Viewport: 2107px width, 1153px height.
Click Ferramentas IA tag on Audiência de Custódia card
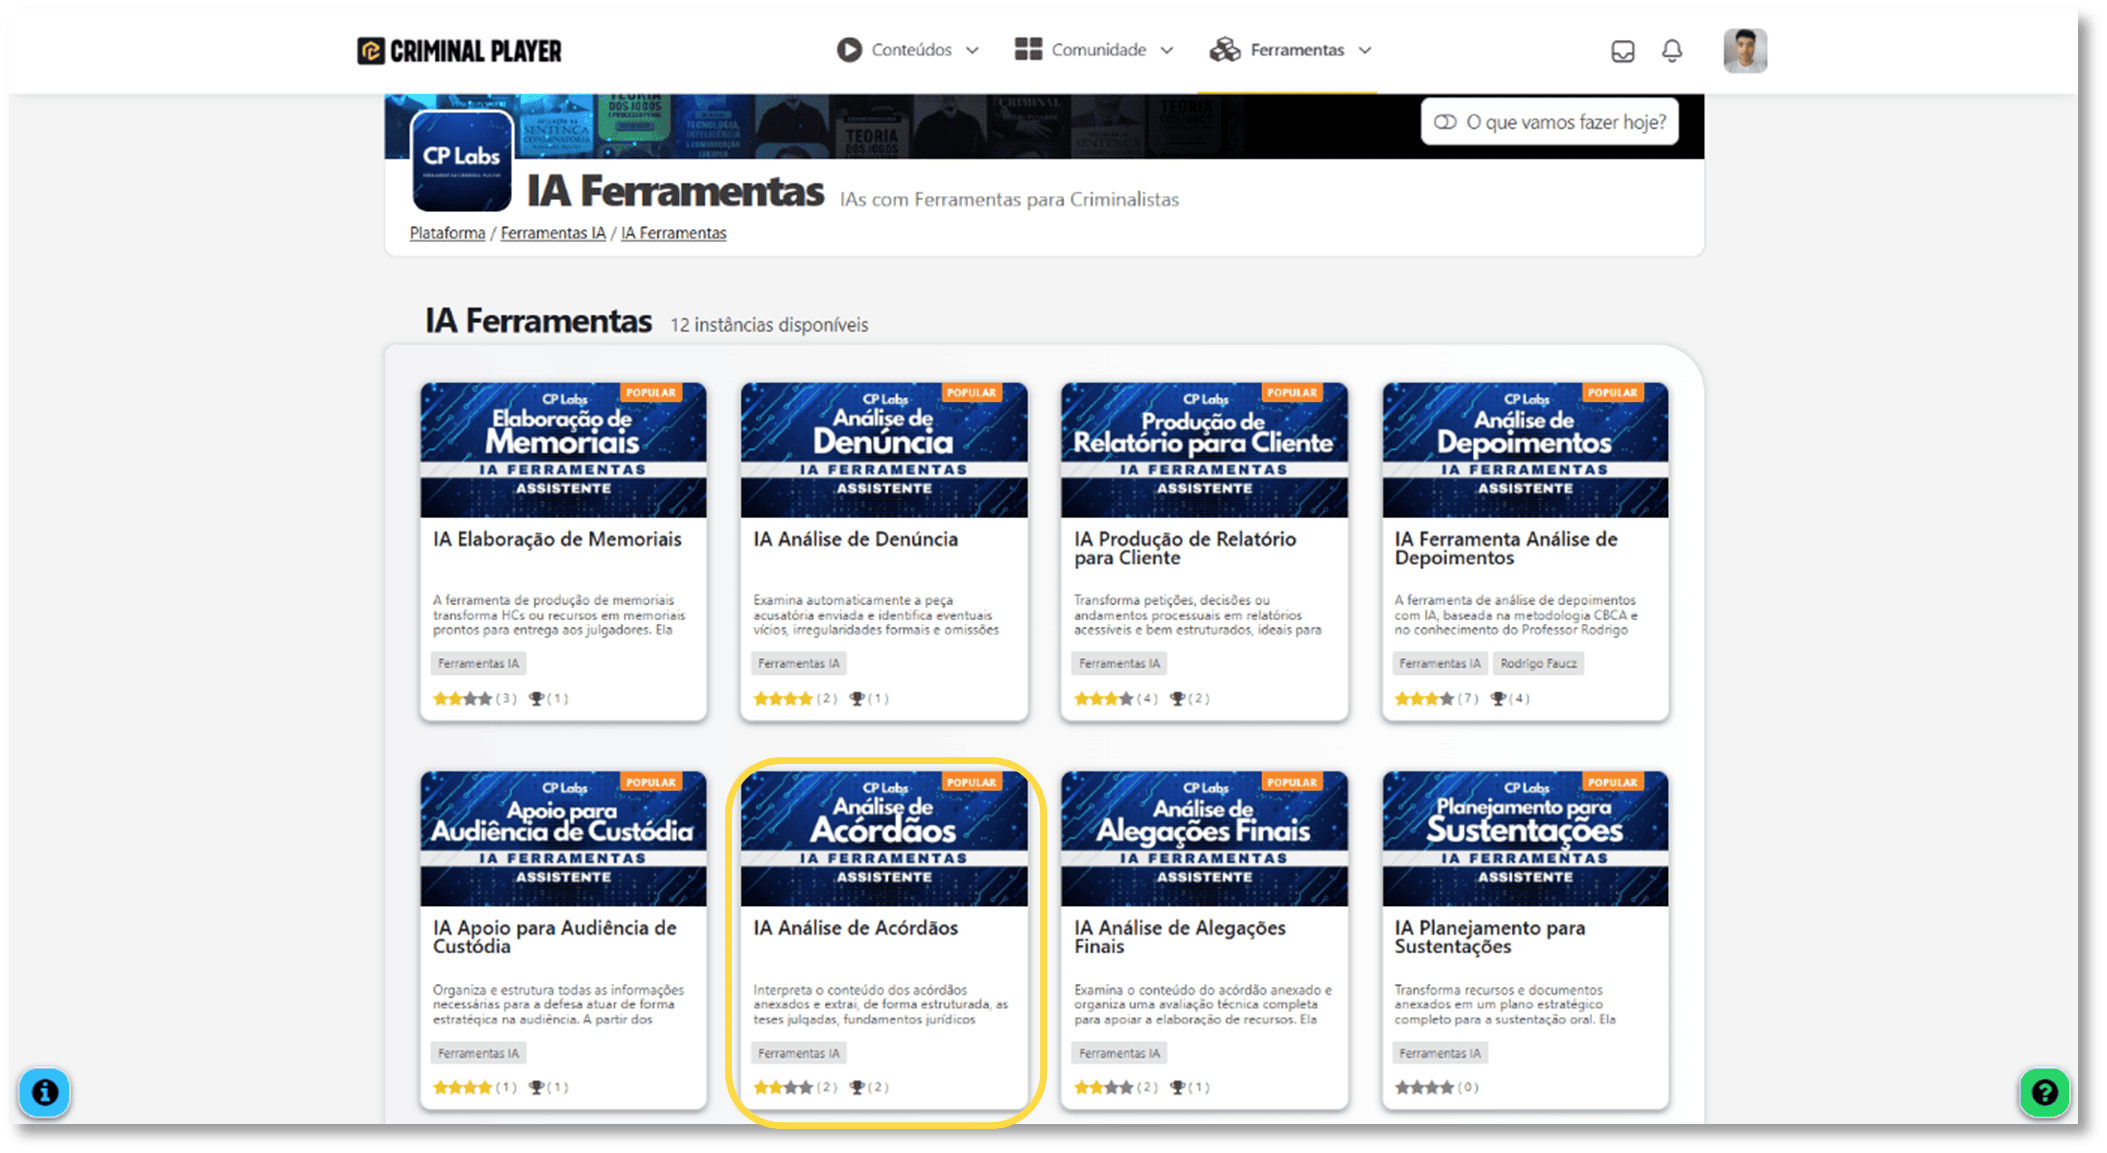[478, 1053]
